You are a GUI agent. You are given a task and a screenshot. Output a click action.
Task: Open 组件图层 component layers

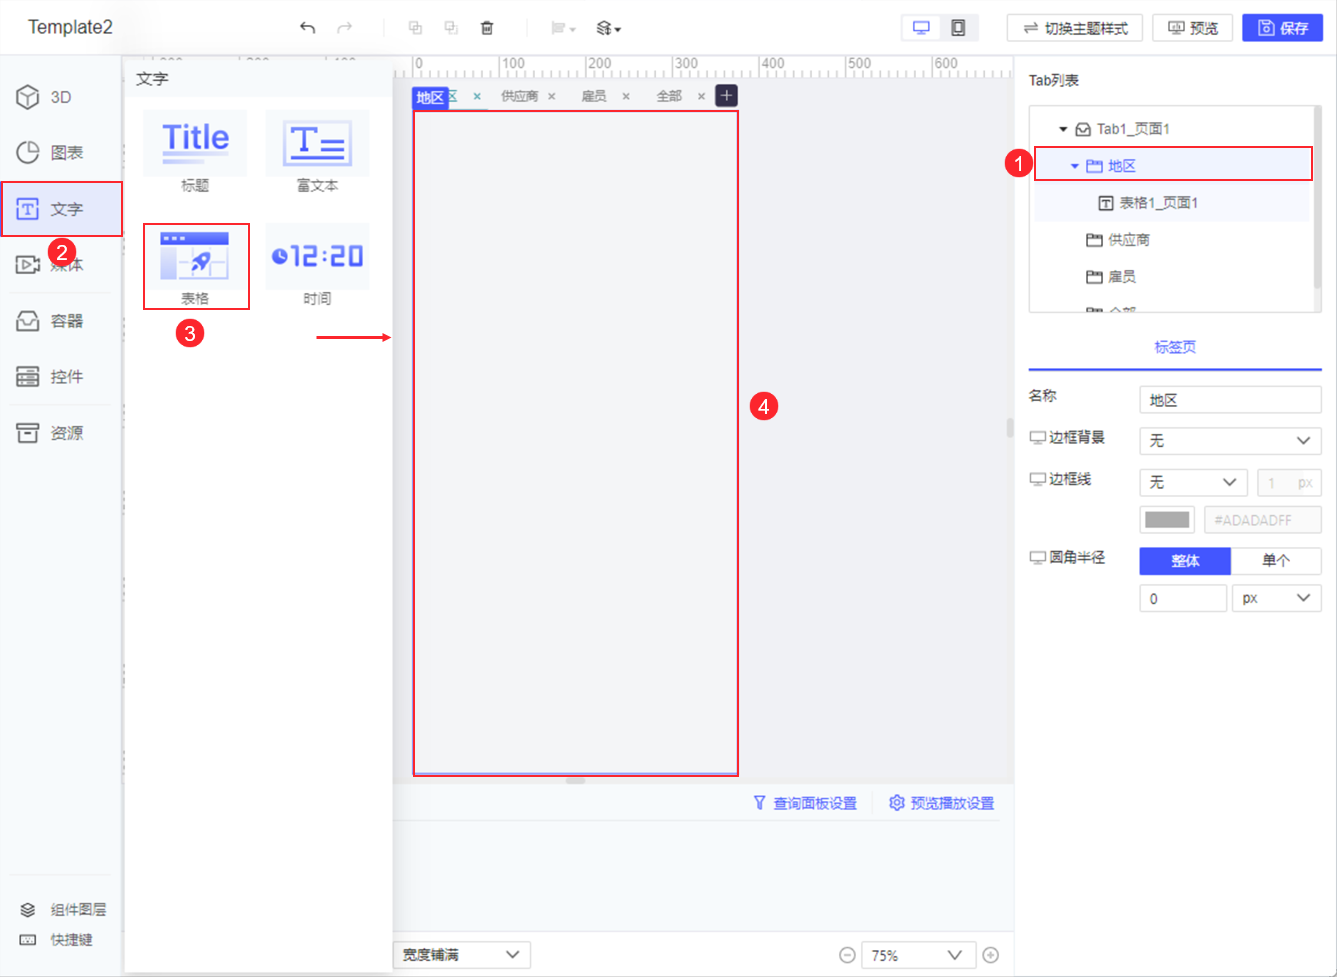[x=63, y=909]
